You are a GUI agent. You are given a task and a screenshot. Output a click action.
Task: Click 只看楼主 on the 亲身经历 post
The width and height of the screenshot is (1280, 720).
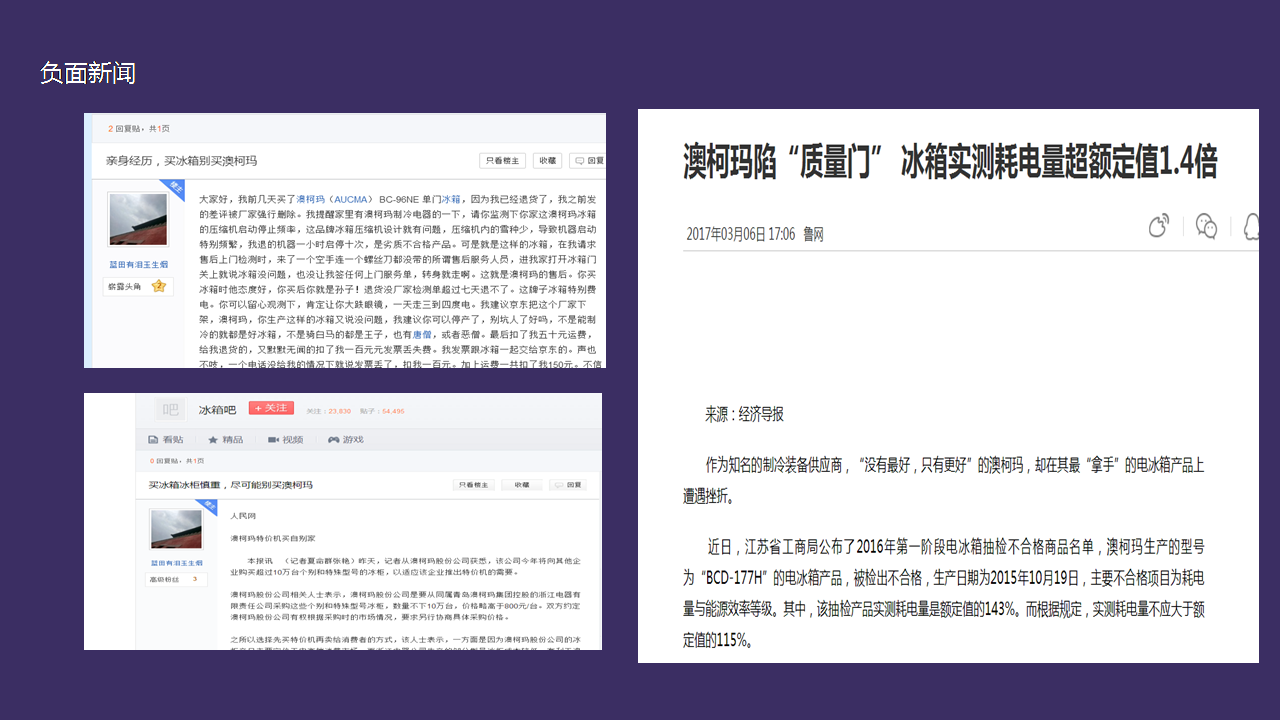point(503,160)
